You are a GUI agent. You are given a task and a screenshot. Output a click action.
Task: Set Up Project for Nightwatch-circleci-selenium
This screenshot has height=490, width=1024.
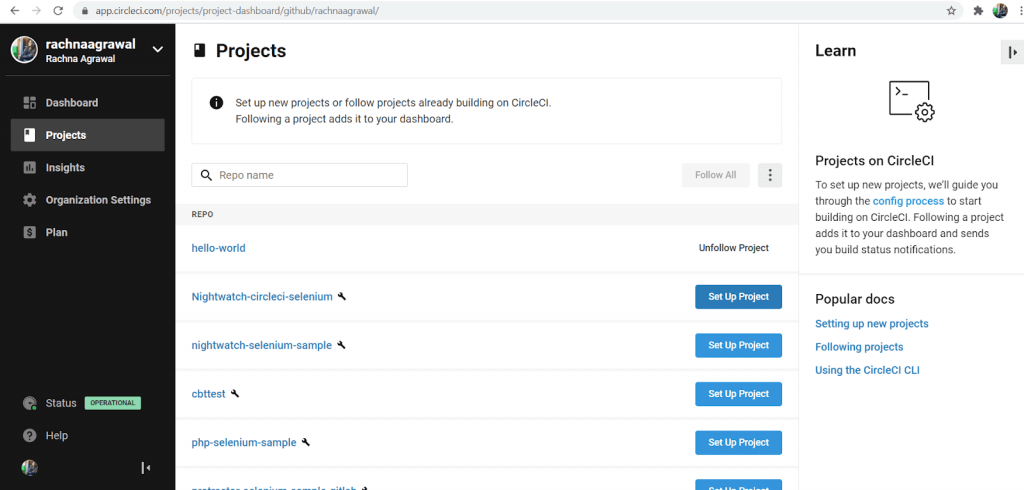pos(739,297)
